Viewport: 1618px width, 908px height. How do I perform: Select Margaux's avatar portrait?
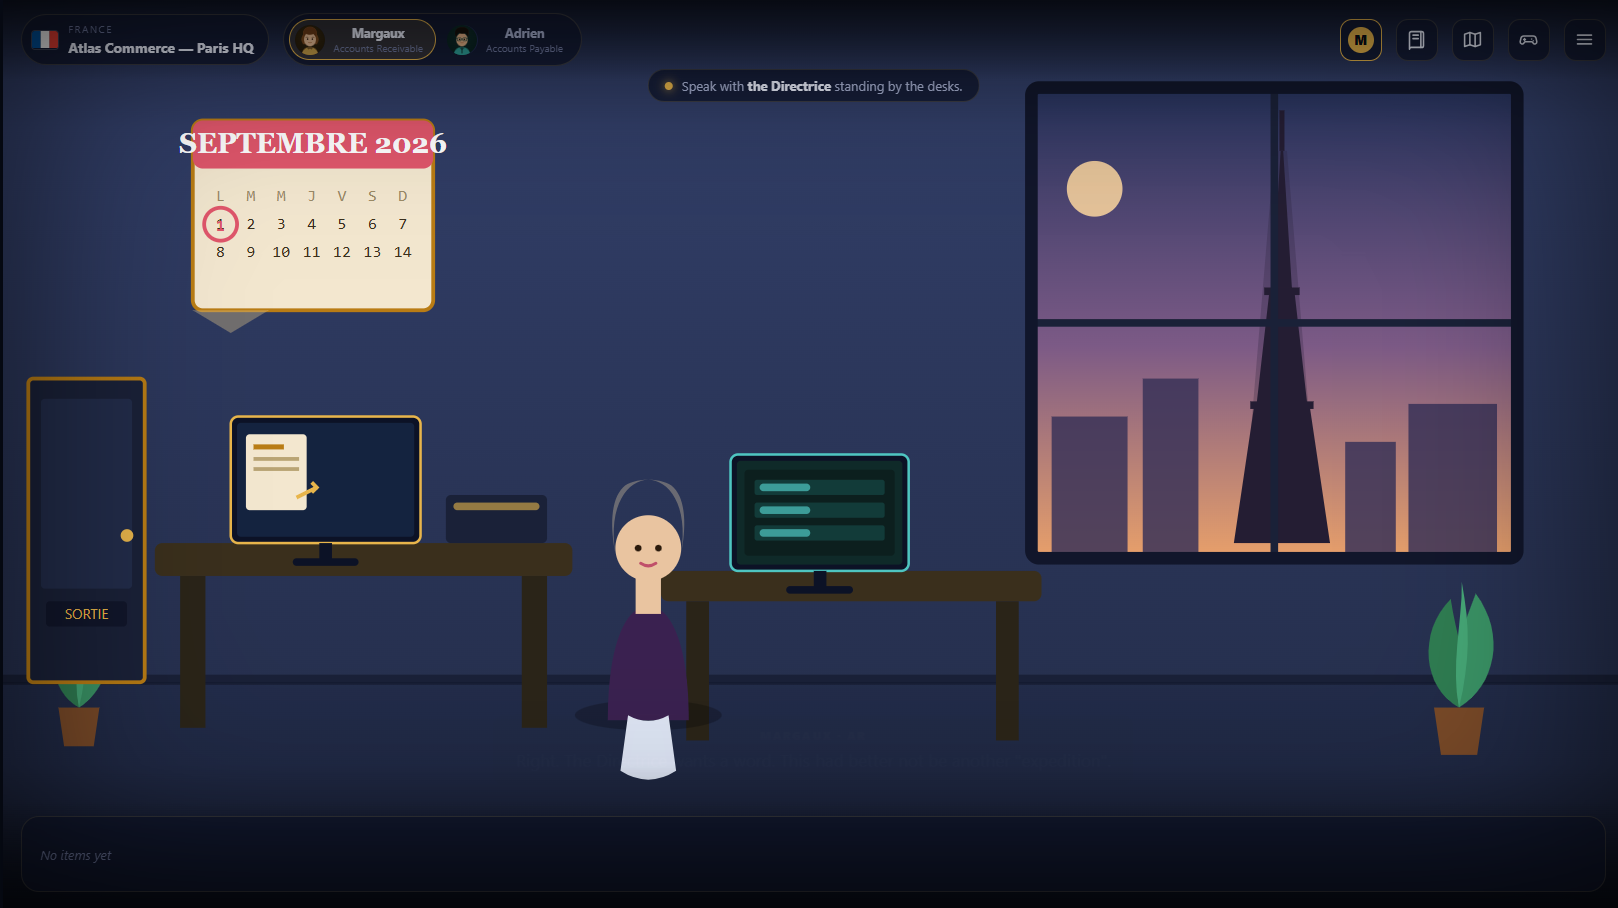(311, 40)
